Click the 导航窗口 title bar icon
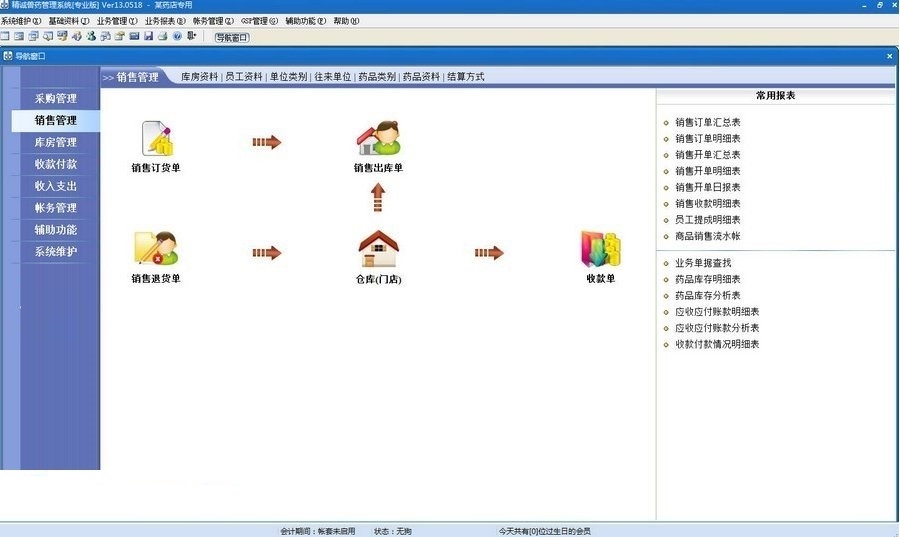This screenshot has height=537, width=900. pyautogui.click(x=7, y=56)
